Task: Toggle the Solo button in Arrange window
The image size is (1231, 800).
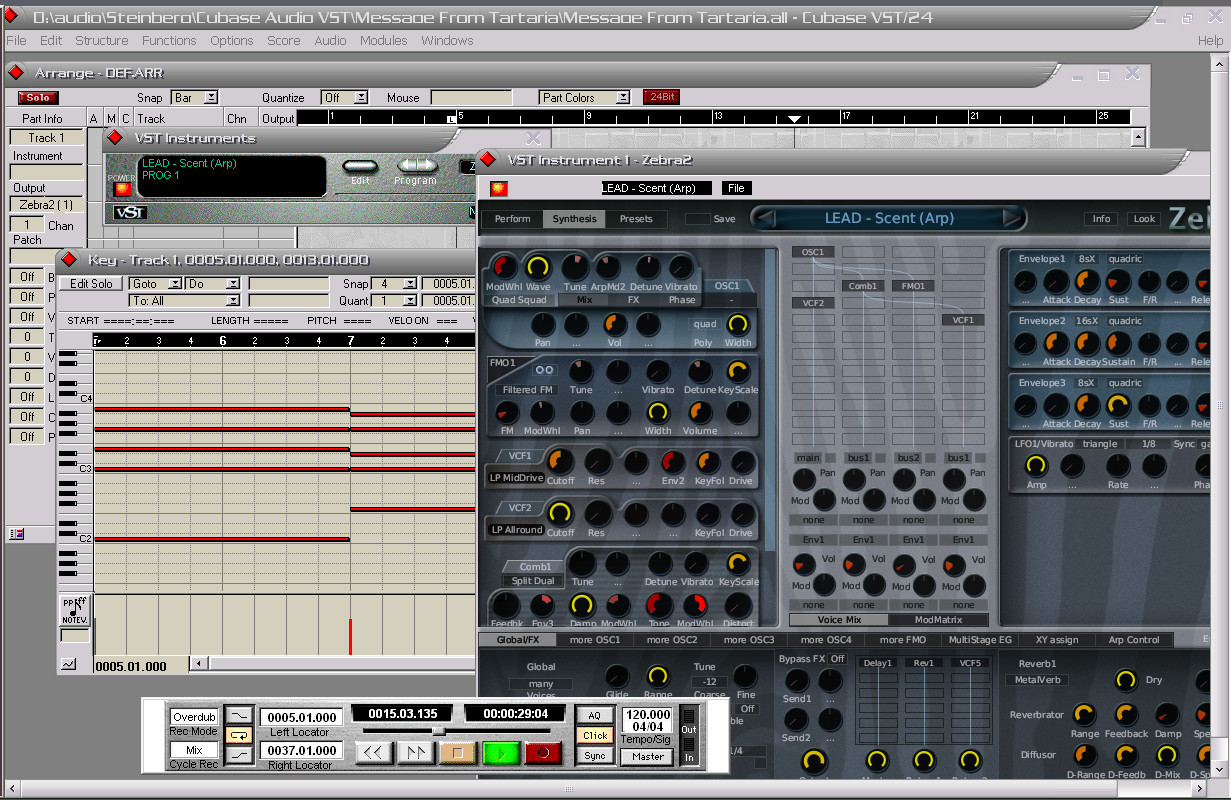Action: [x=38, y=97]
